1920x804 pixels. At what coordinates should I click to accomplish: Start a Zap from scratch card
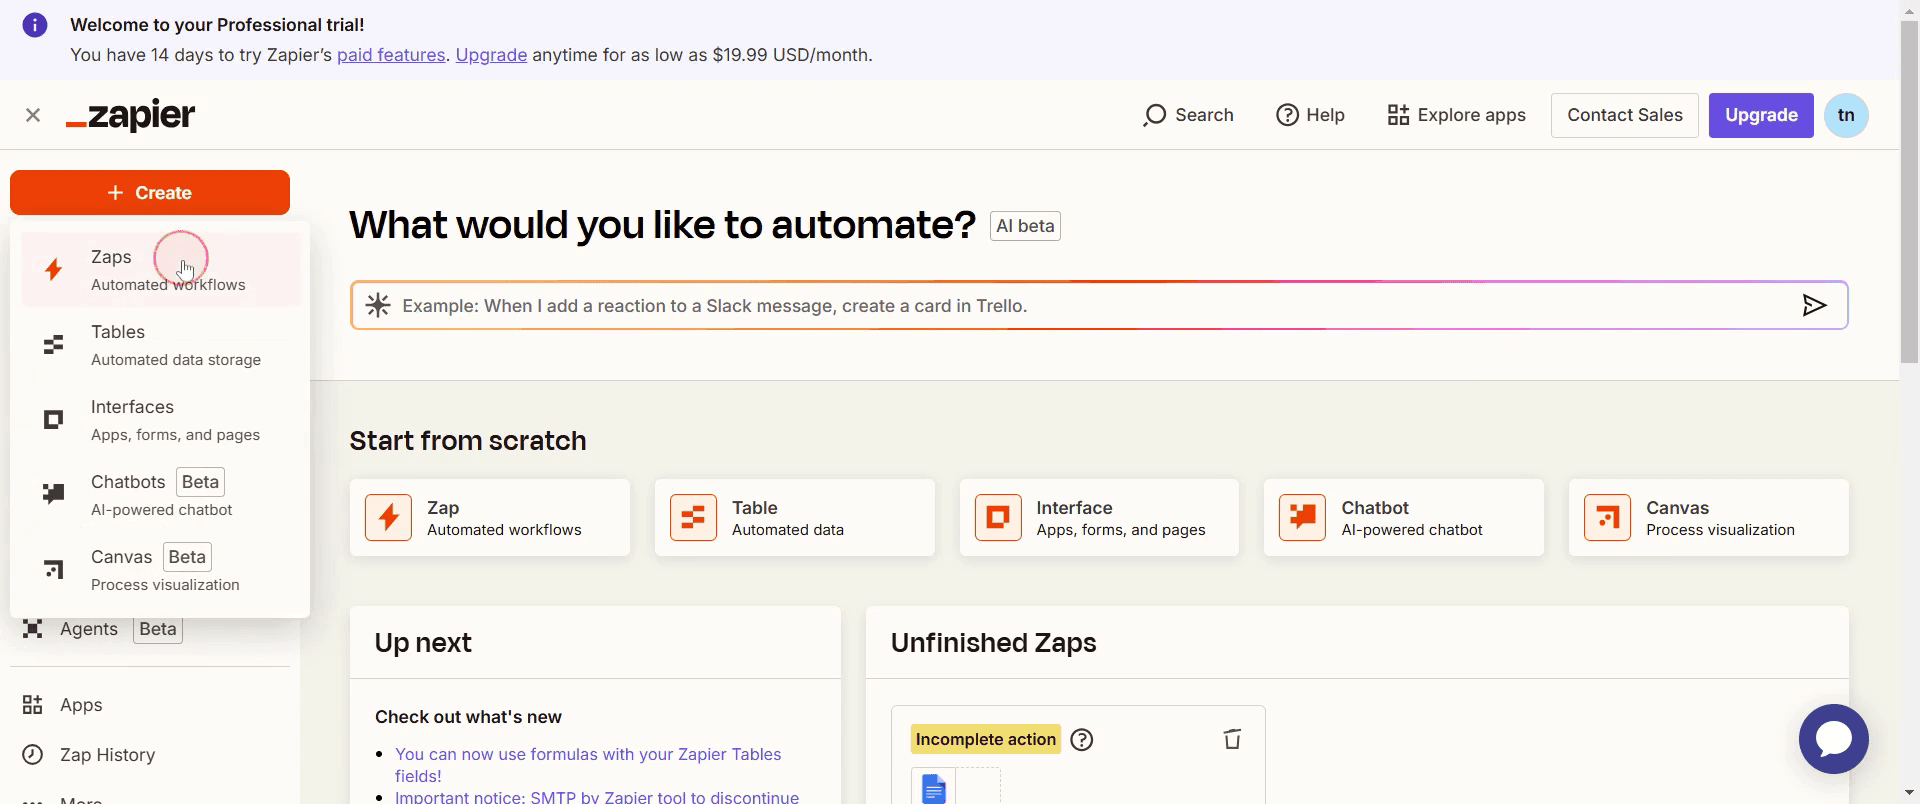(490, 518)
